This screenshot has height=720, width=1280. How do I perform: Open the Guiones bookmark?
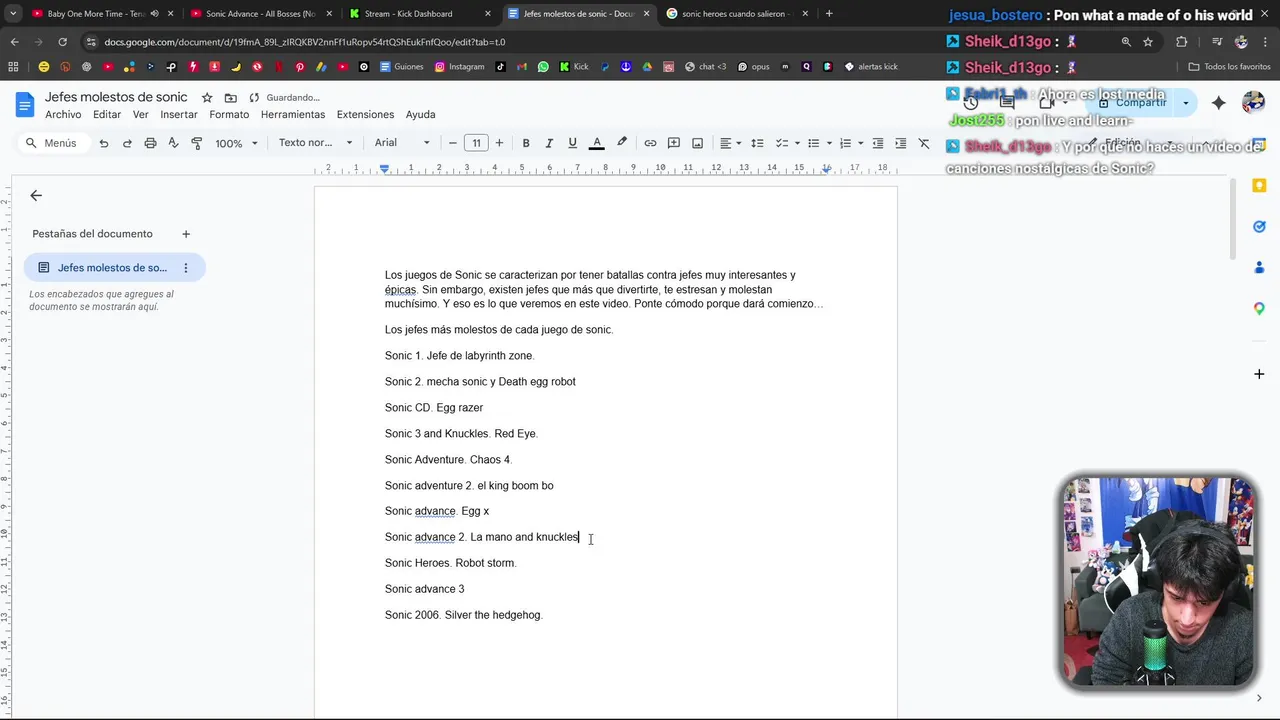[401, 67]
